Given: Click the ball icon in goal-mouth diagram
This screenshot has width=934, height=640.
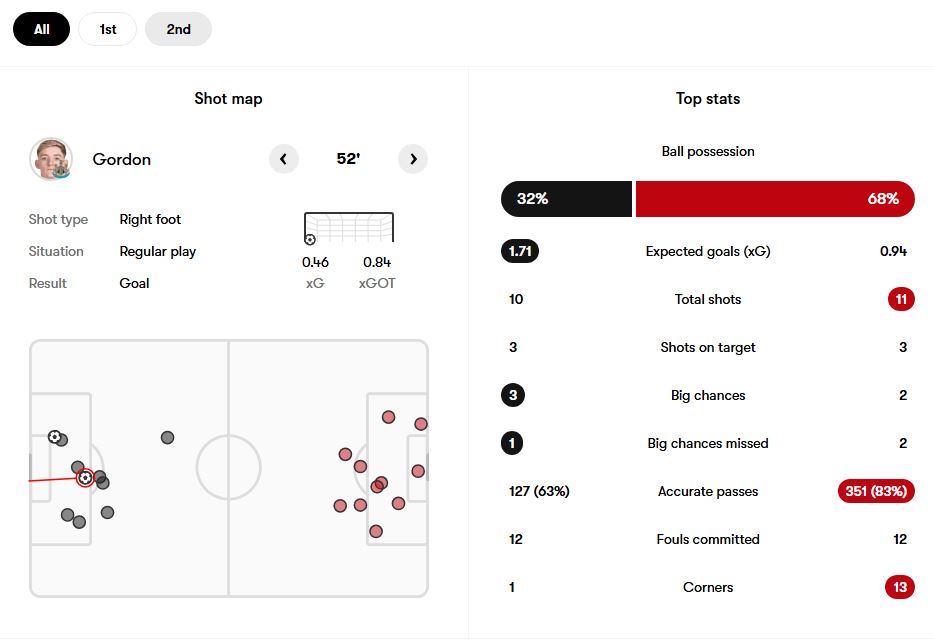Looking at the screenshot, I should [310, 240].
